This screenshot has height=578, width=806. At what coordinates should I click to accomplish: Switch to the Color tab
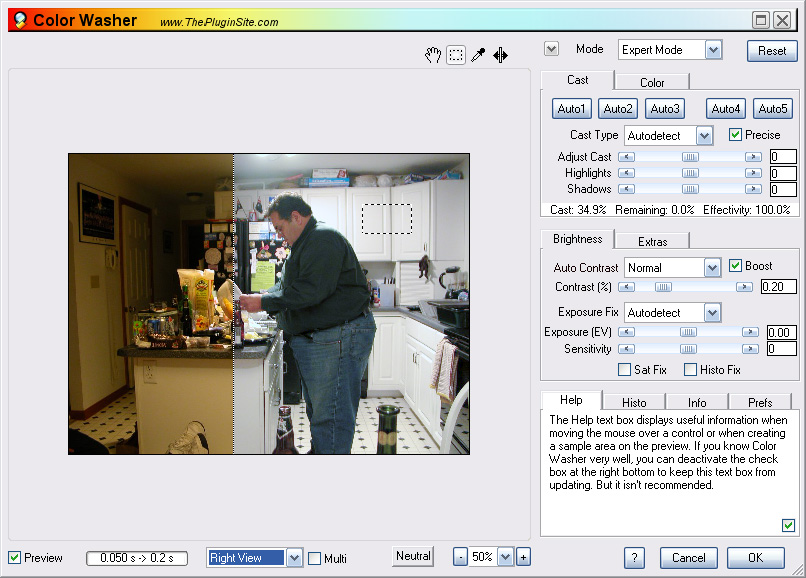click(652, 83)
